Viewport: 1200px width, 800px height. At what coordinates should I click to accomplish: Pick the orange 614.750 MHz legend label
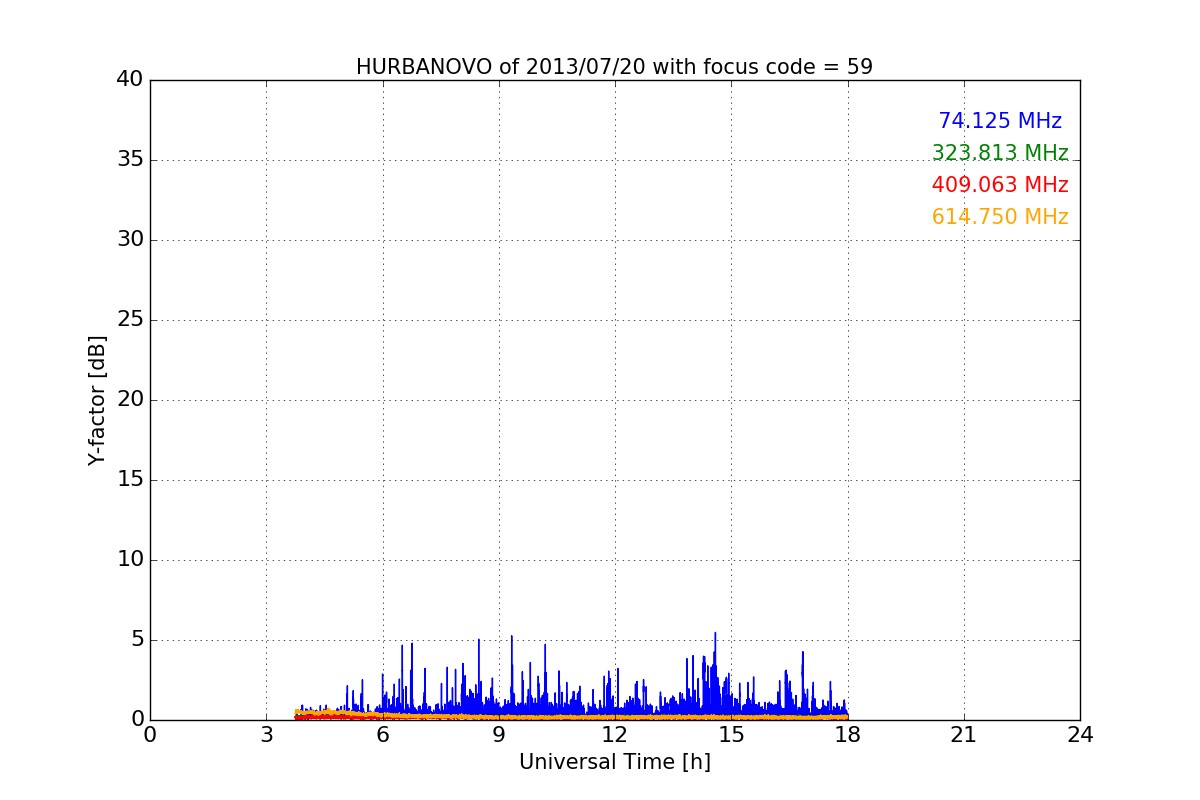click(x=1000, y=217)
